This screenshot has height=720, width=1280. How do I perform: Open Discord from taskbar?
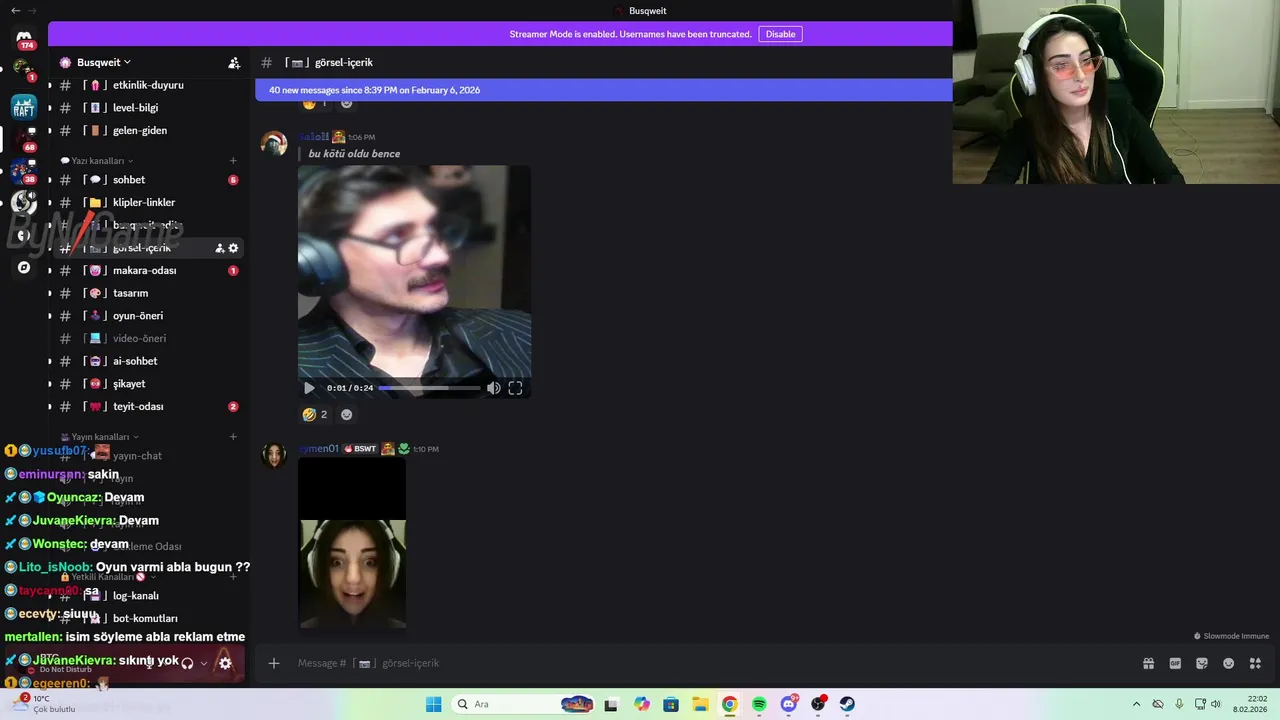(x=789, y=704)
